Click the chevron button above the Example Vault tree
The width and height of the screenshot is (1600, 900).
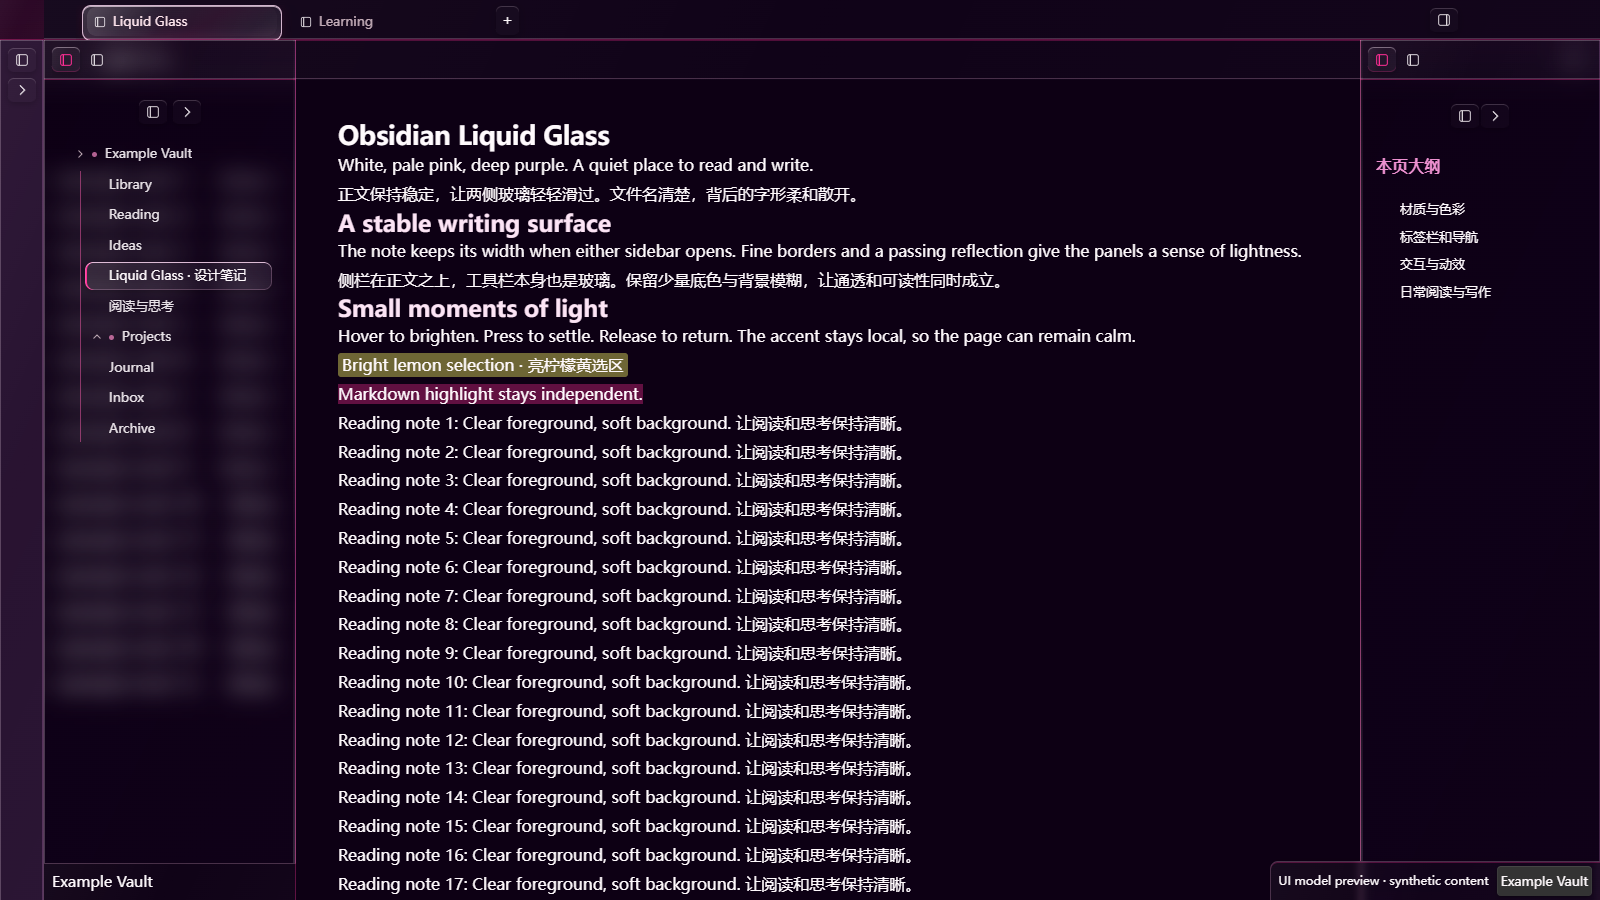click(187, 112)
